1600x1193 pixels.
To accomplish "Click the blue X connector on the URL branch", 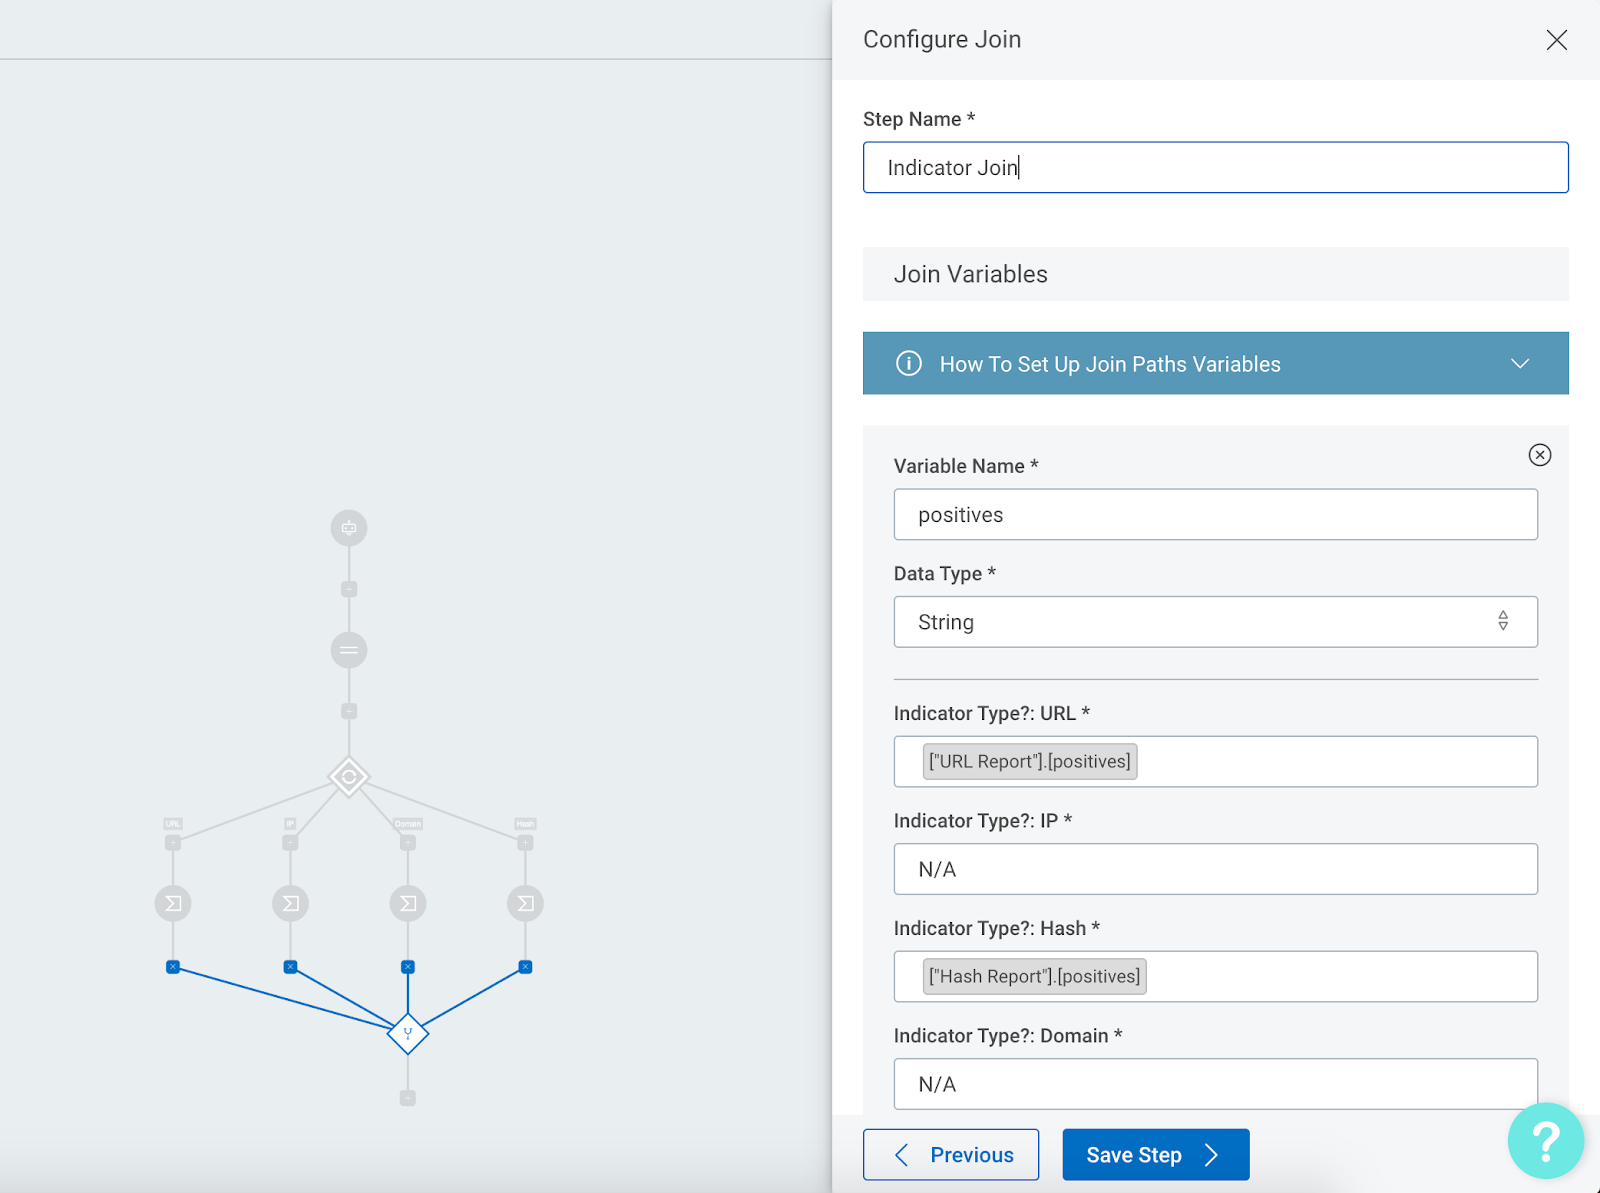I will click(173, 967).
